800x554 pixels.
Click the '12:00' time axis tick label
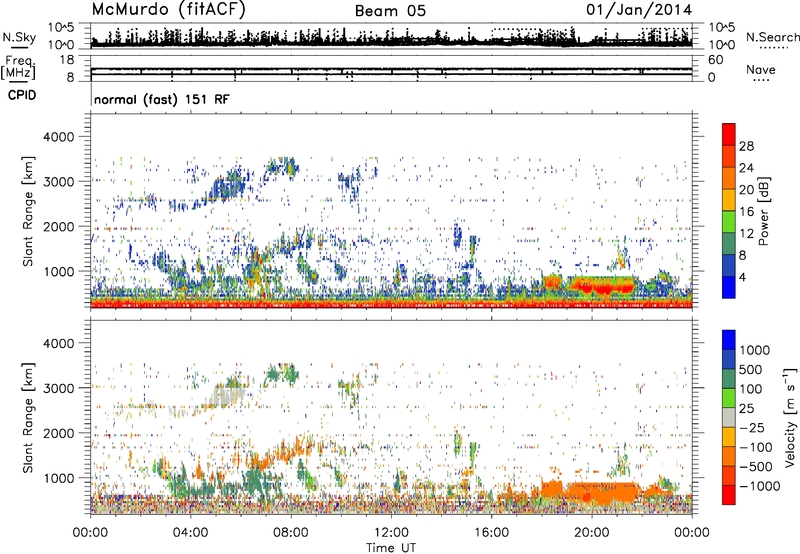391,533
